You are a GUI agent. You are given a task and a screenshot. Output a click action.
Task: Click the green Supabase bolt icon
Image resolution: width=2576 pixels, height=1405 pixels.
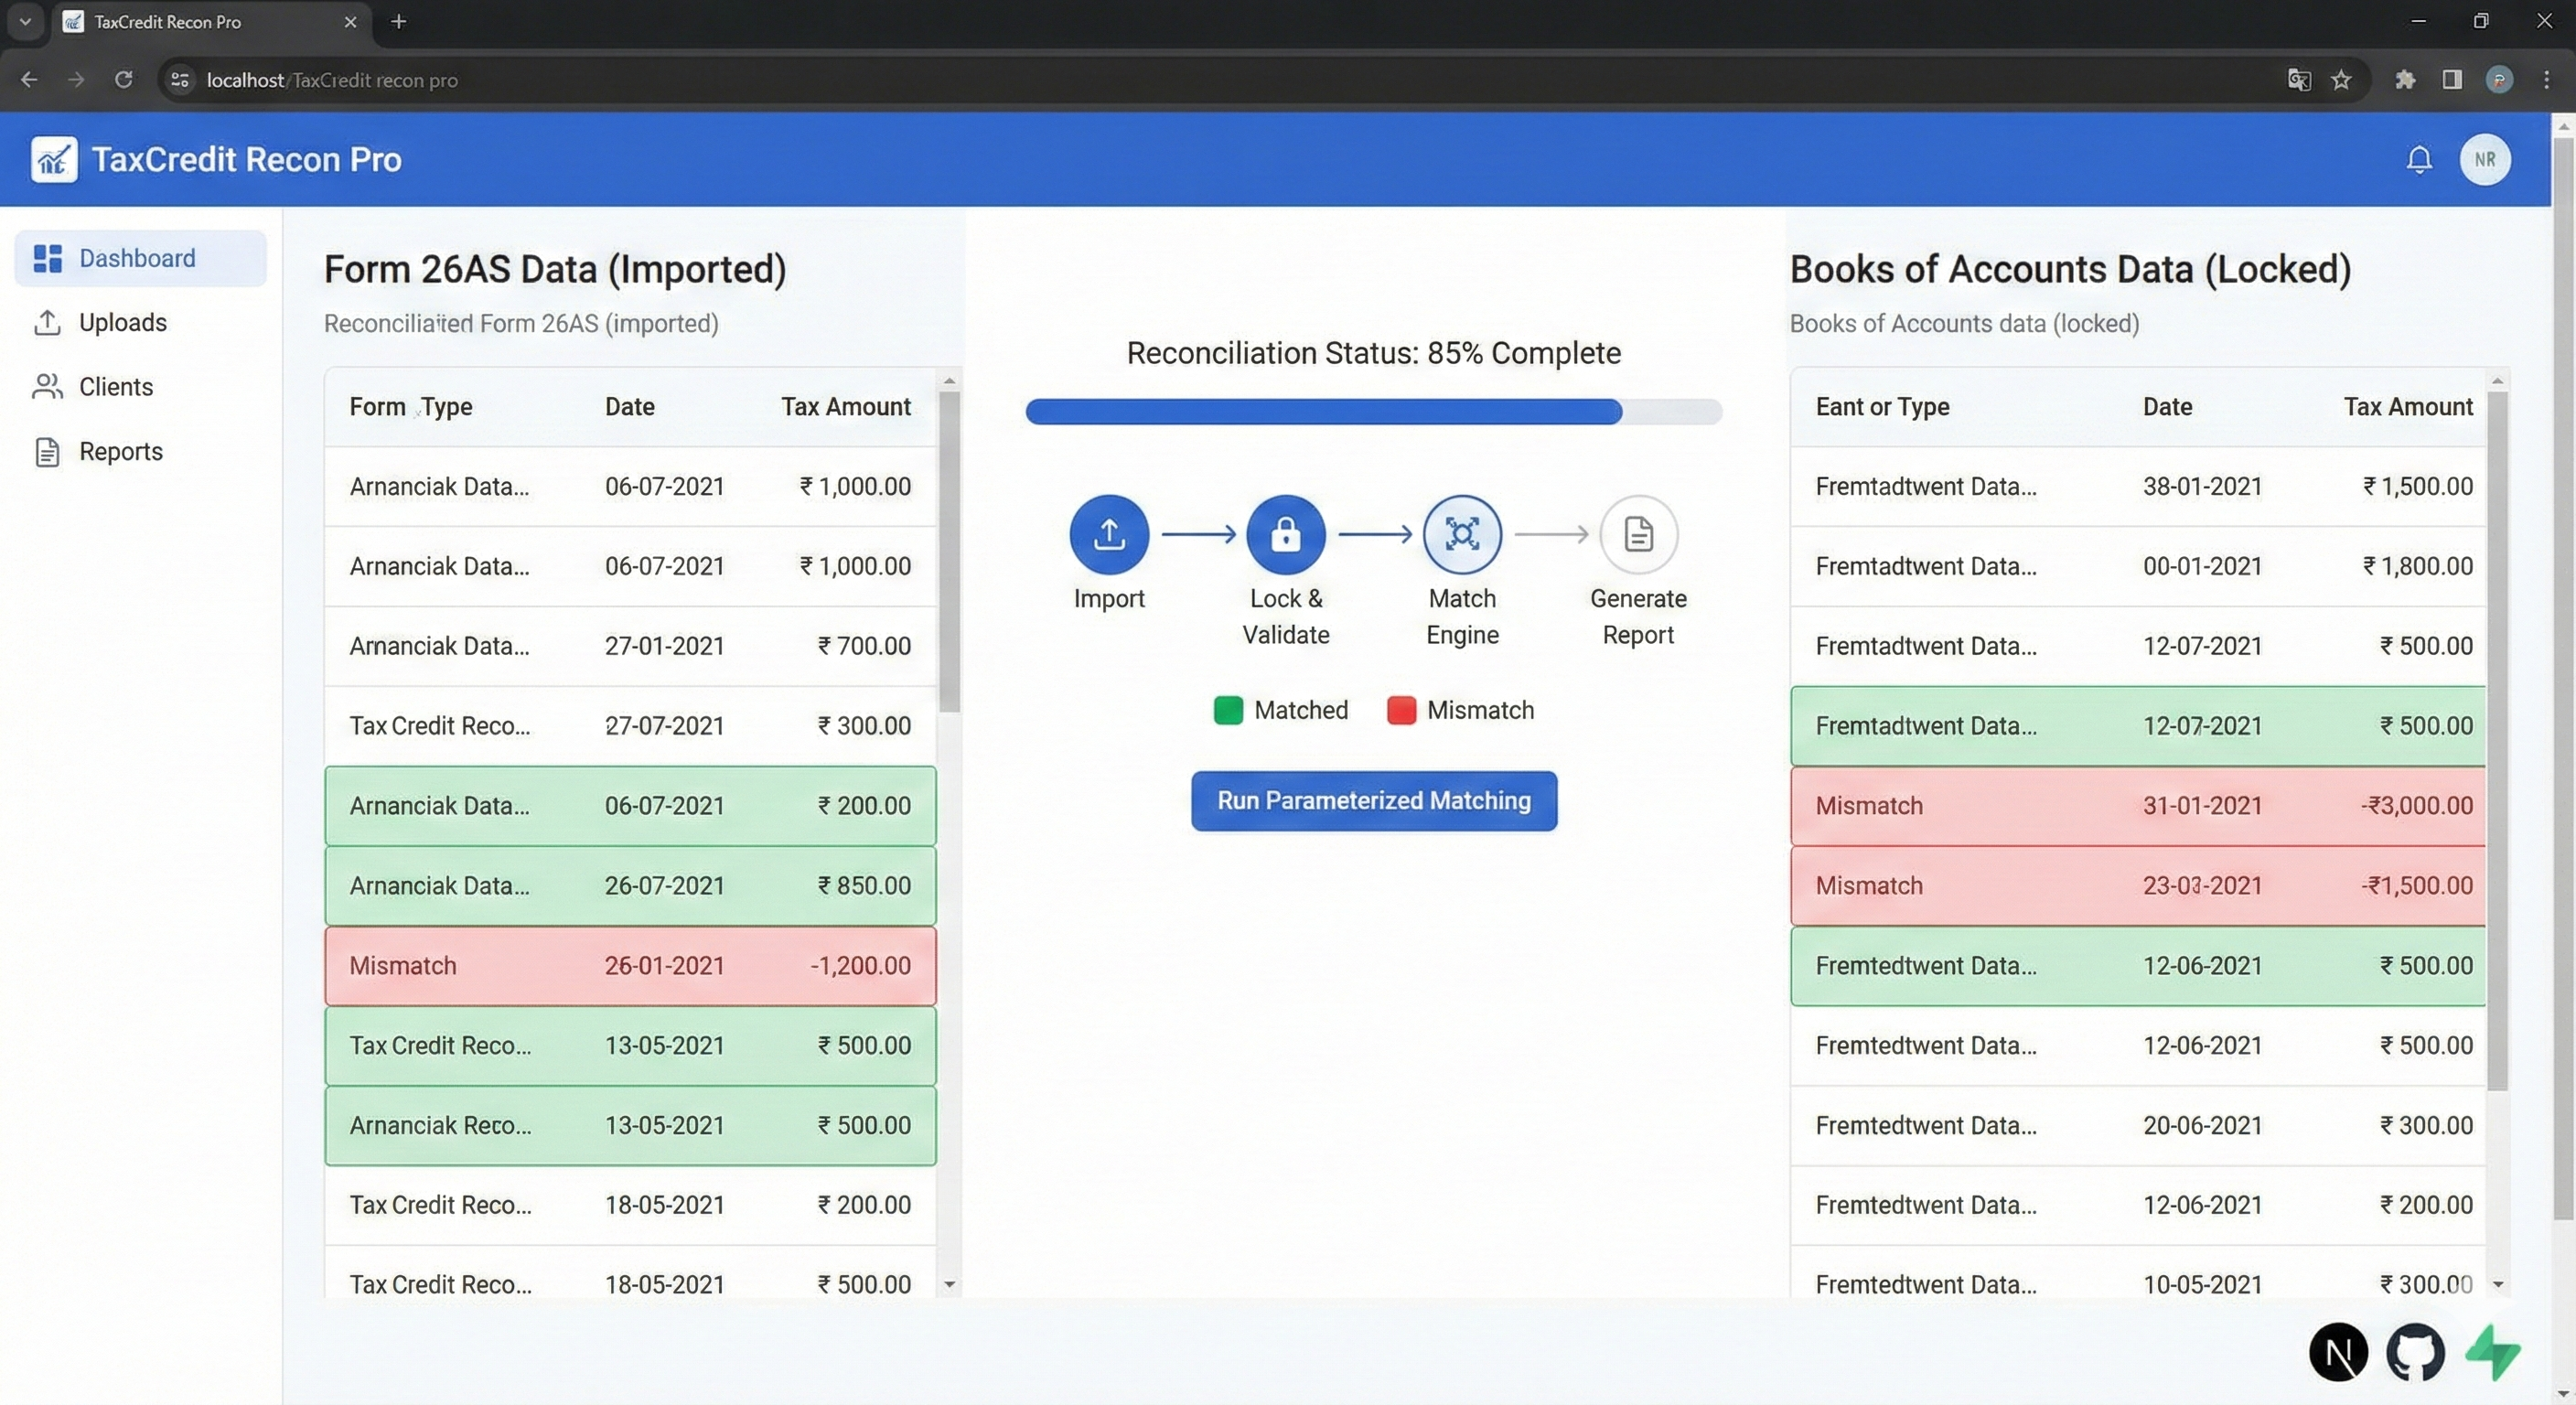[2492, 1352]
